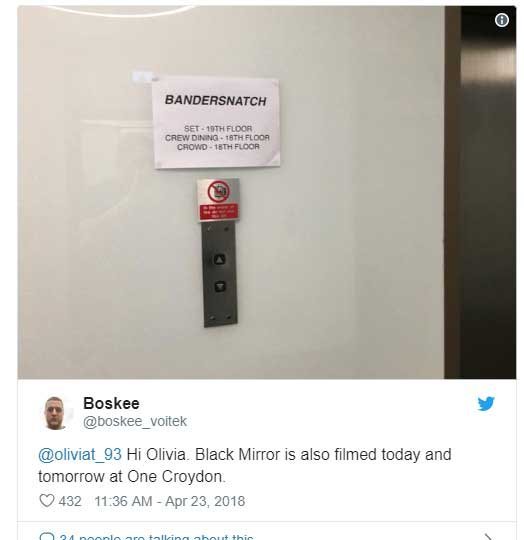Screen dimensions: 524x540
Task: Click the chevron arrow beside the conversation link
Action: click(488, 537)
